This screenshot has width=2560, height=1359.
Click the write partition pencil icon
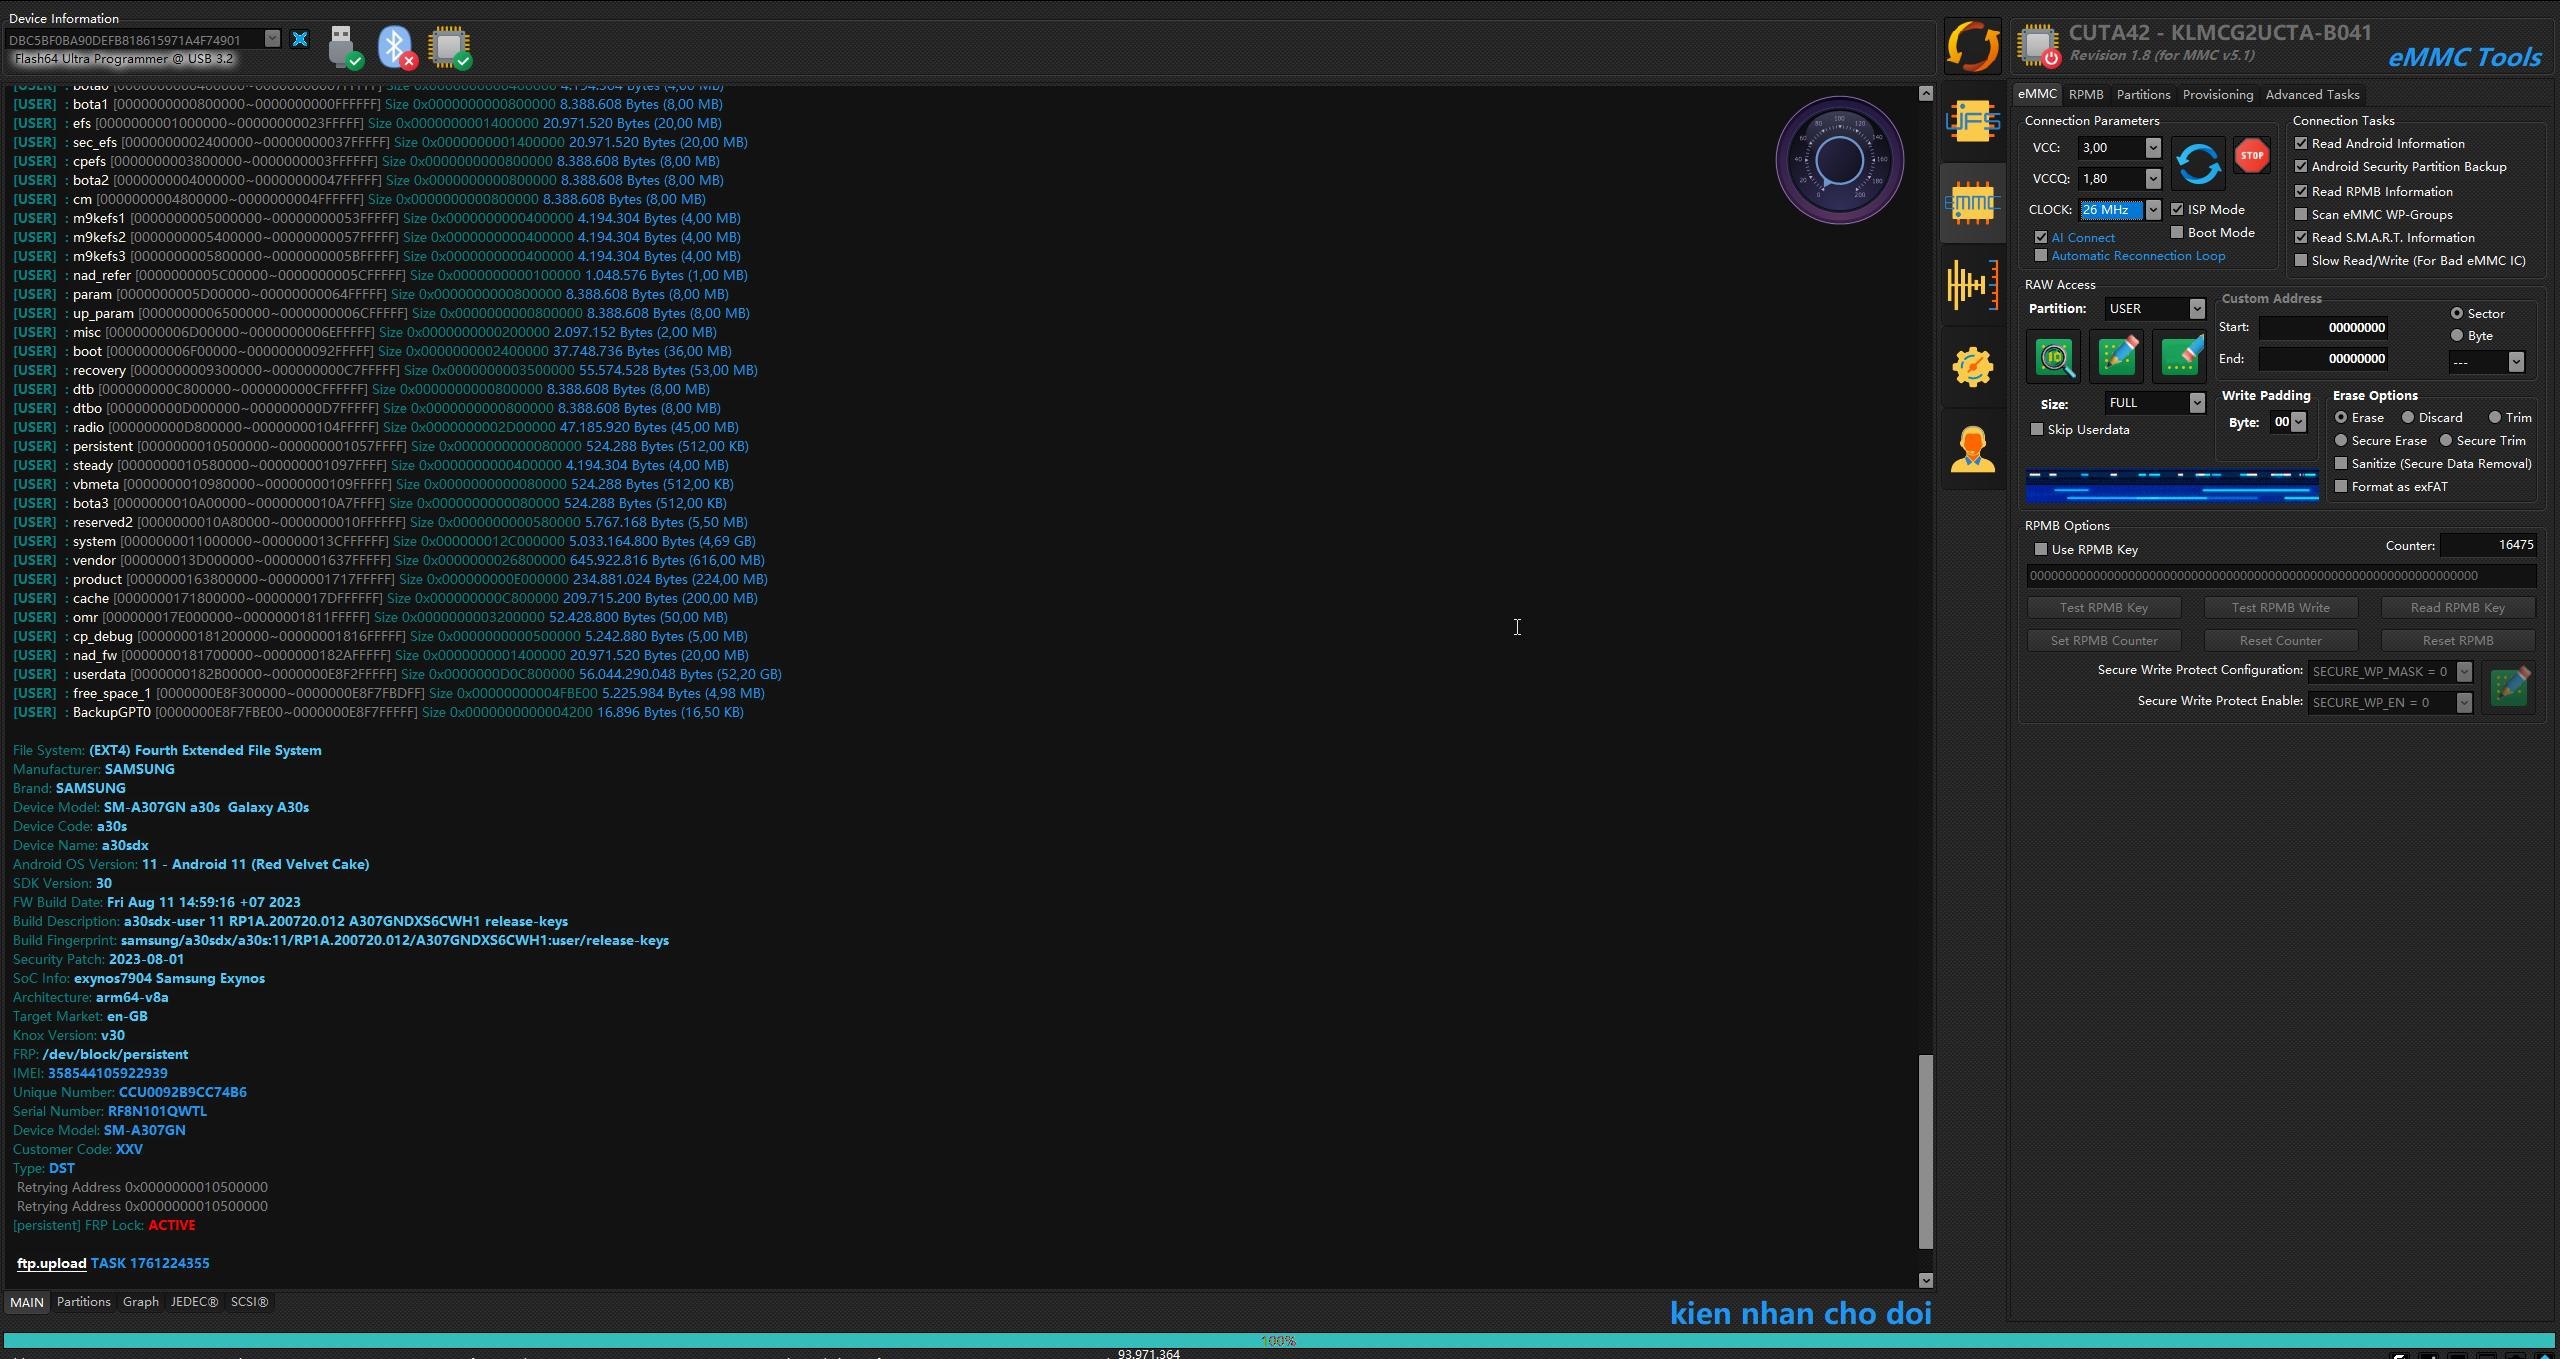2117,357
